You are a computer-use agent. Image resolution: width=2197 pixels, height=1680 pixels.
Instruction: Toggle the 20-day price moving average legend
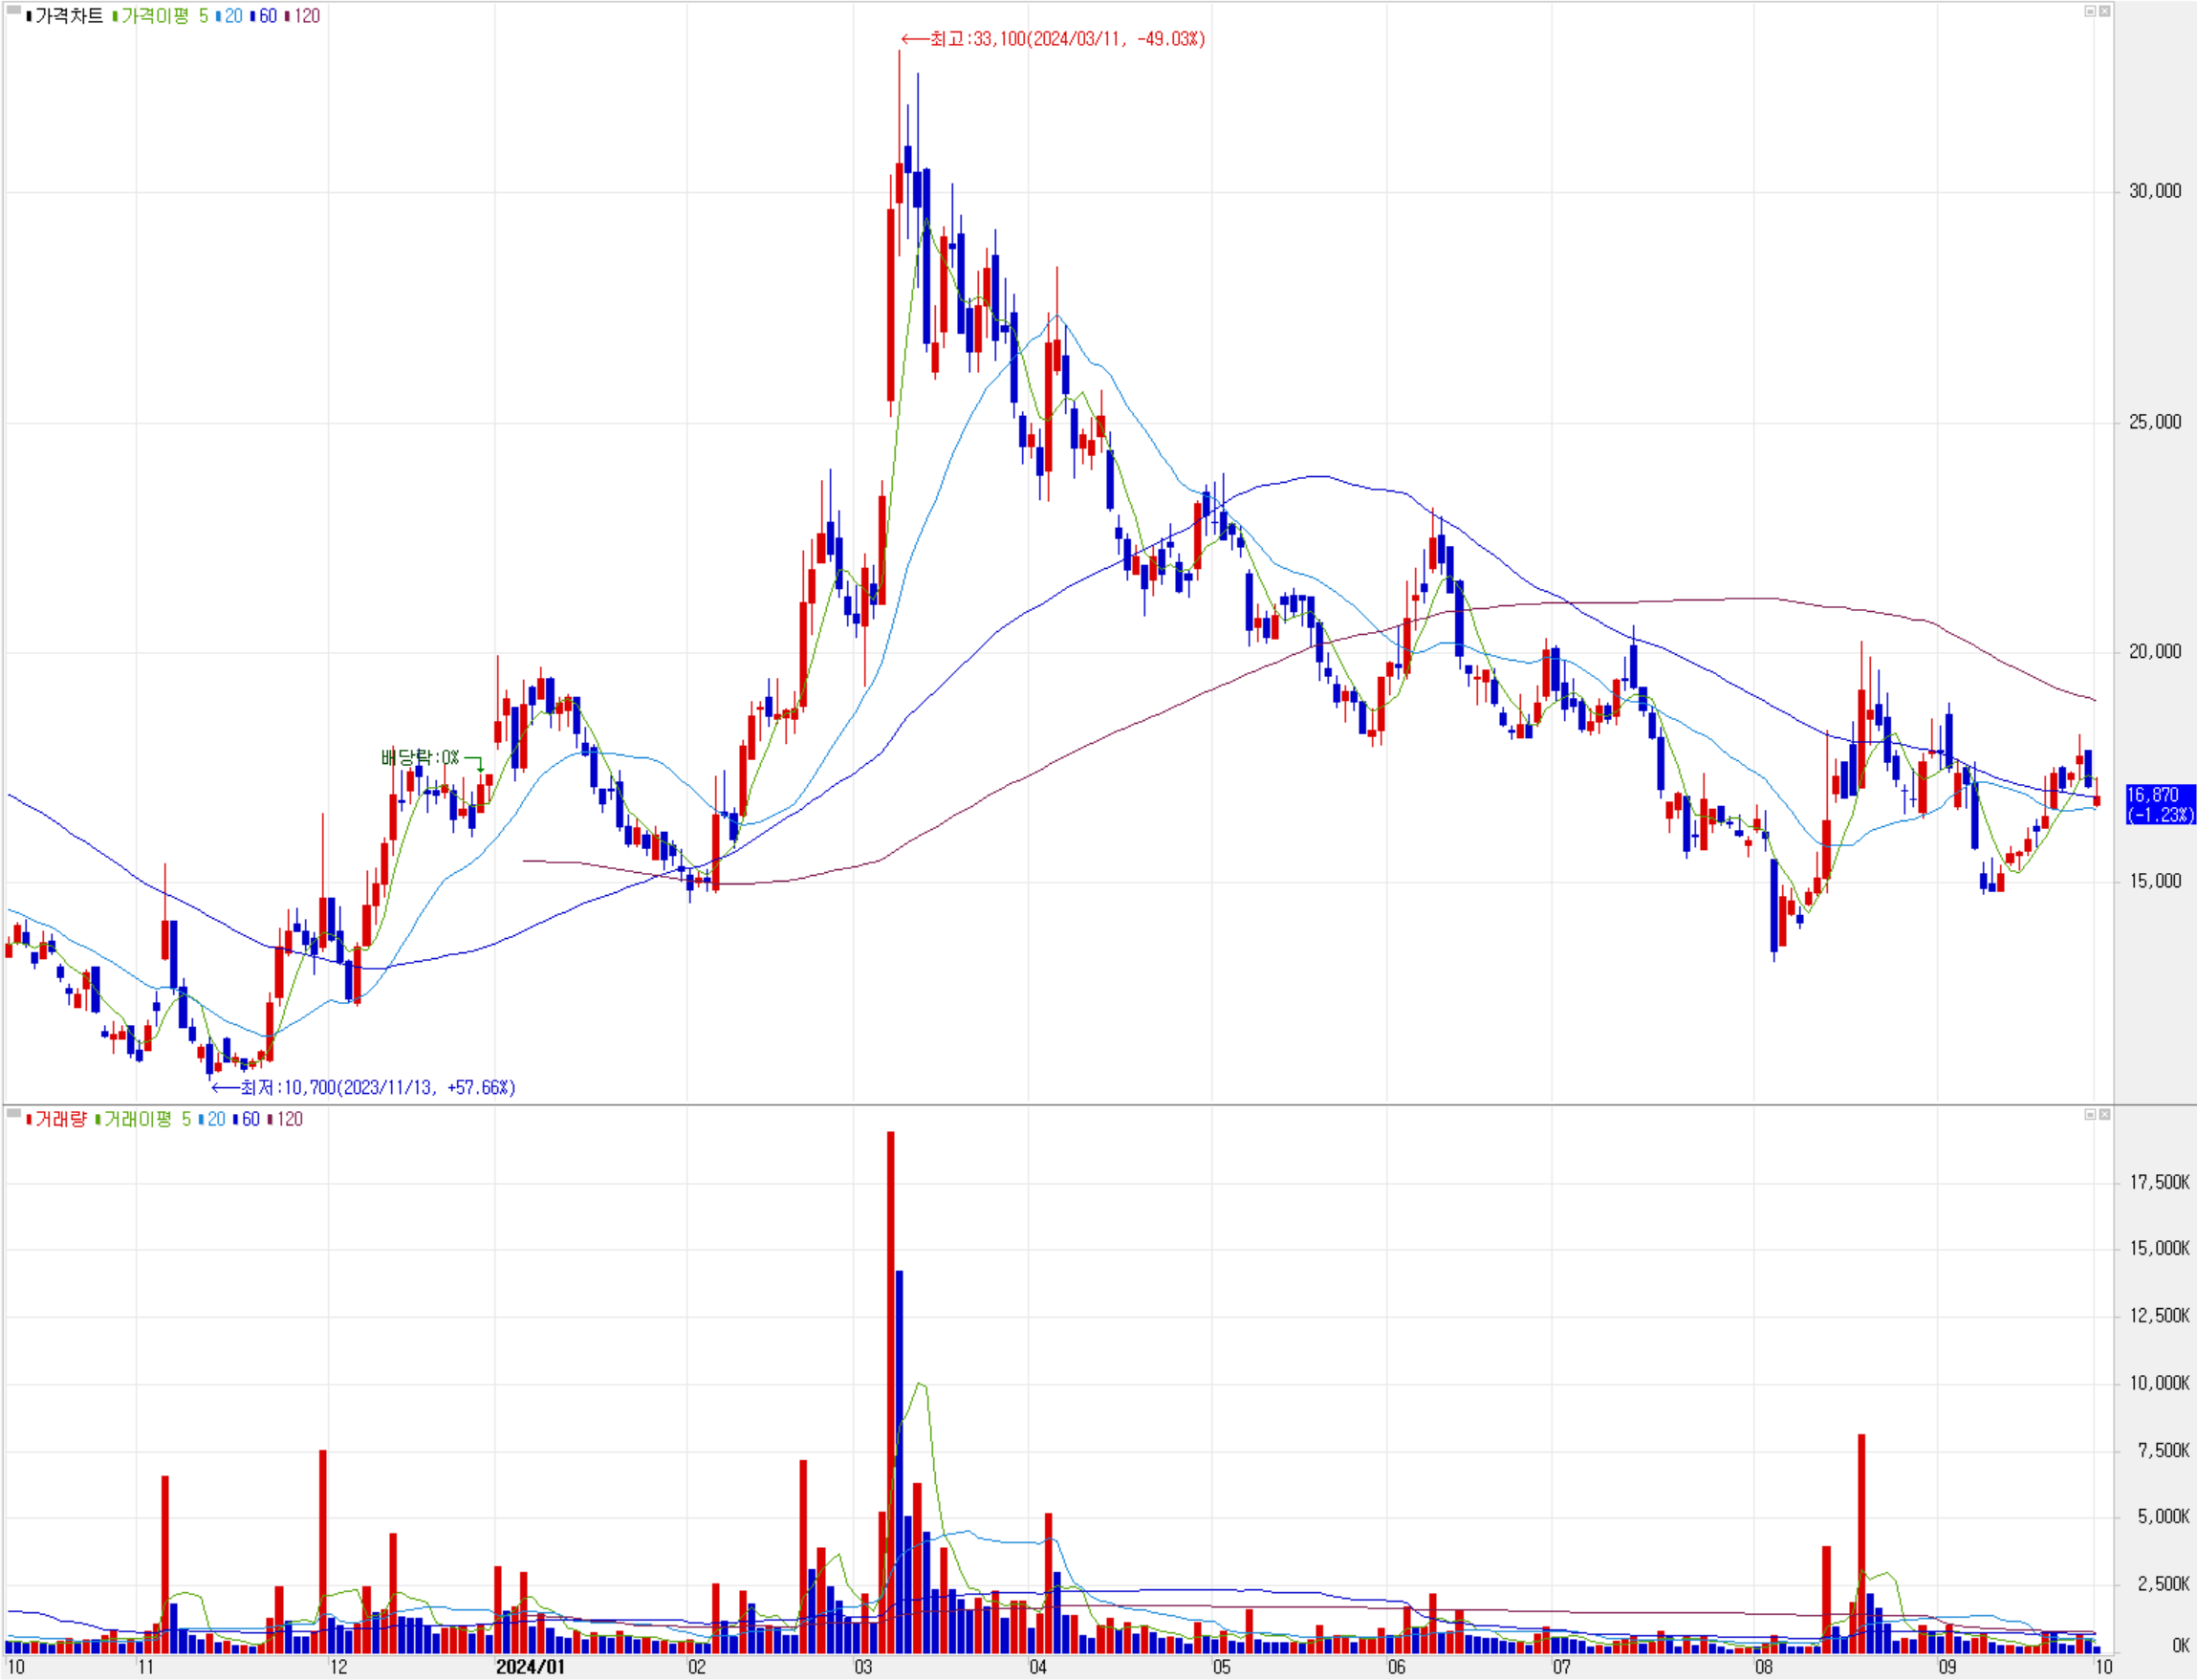pos(232,16)
